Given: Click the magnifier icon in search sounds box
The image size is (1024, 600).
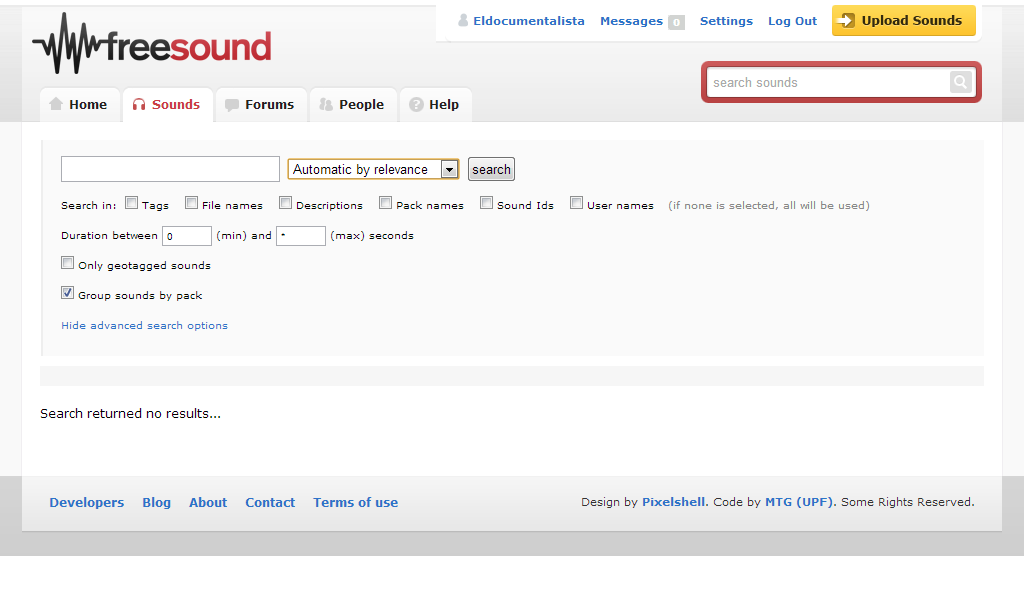Looking at the screenshot, I should point(960,82).
